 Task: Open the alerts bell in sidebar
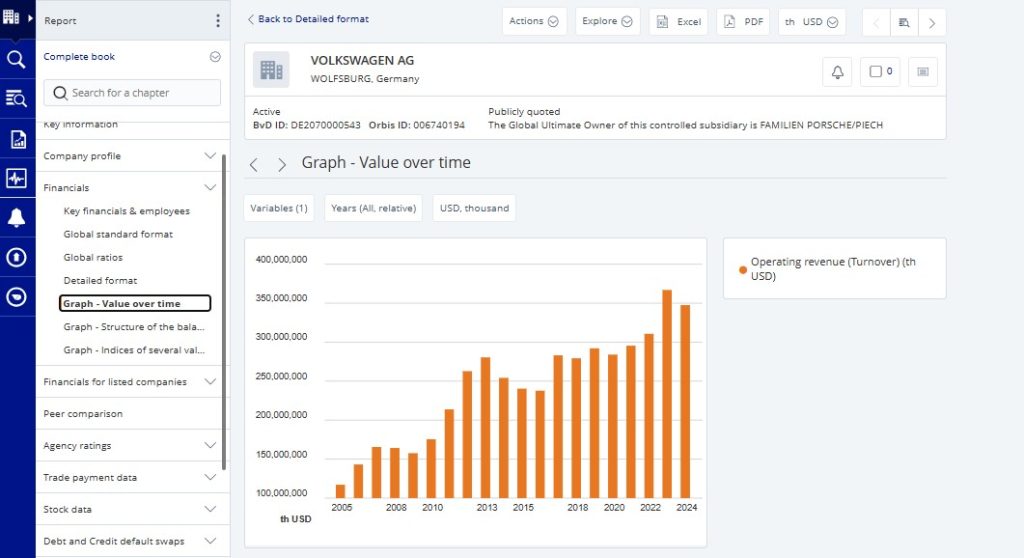tap(16, 218)
